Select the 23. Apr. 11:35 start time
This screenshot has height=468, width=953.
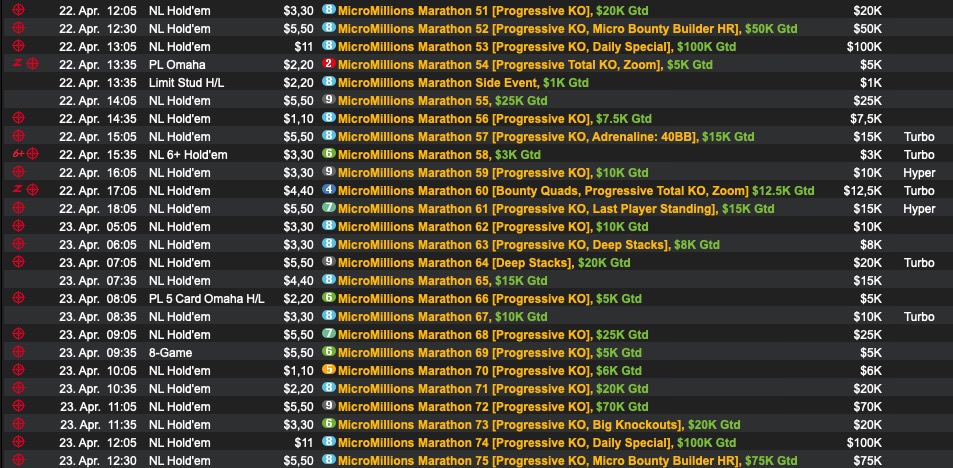click(x=97, y=425)
